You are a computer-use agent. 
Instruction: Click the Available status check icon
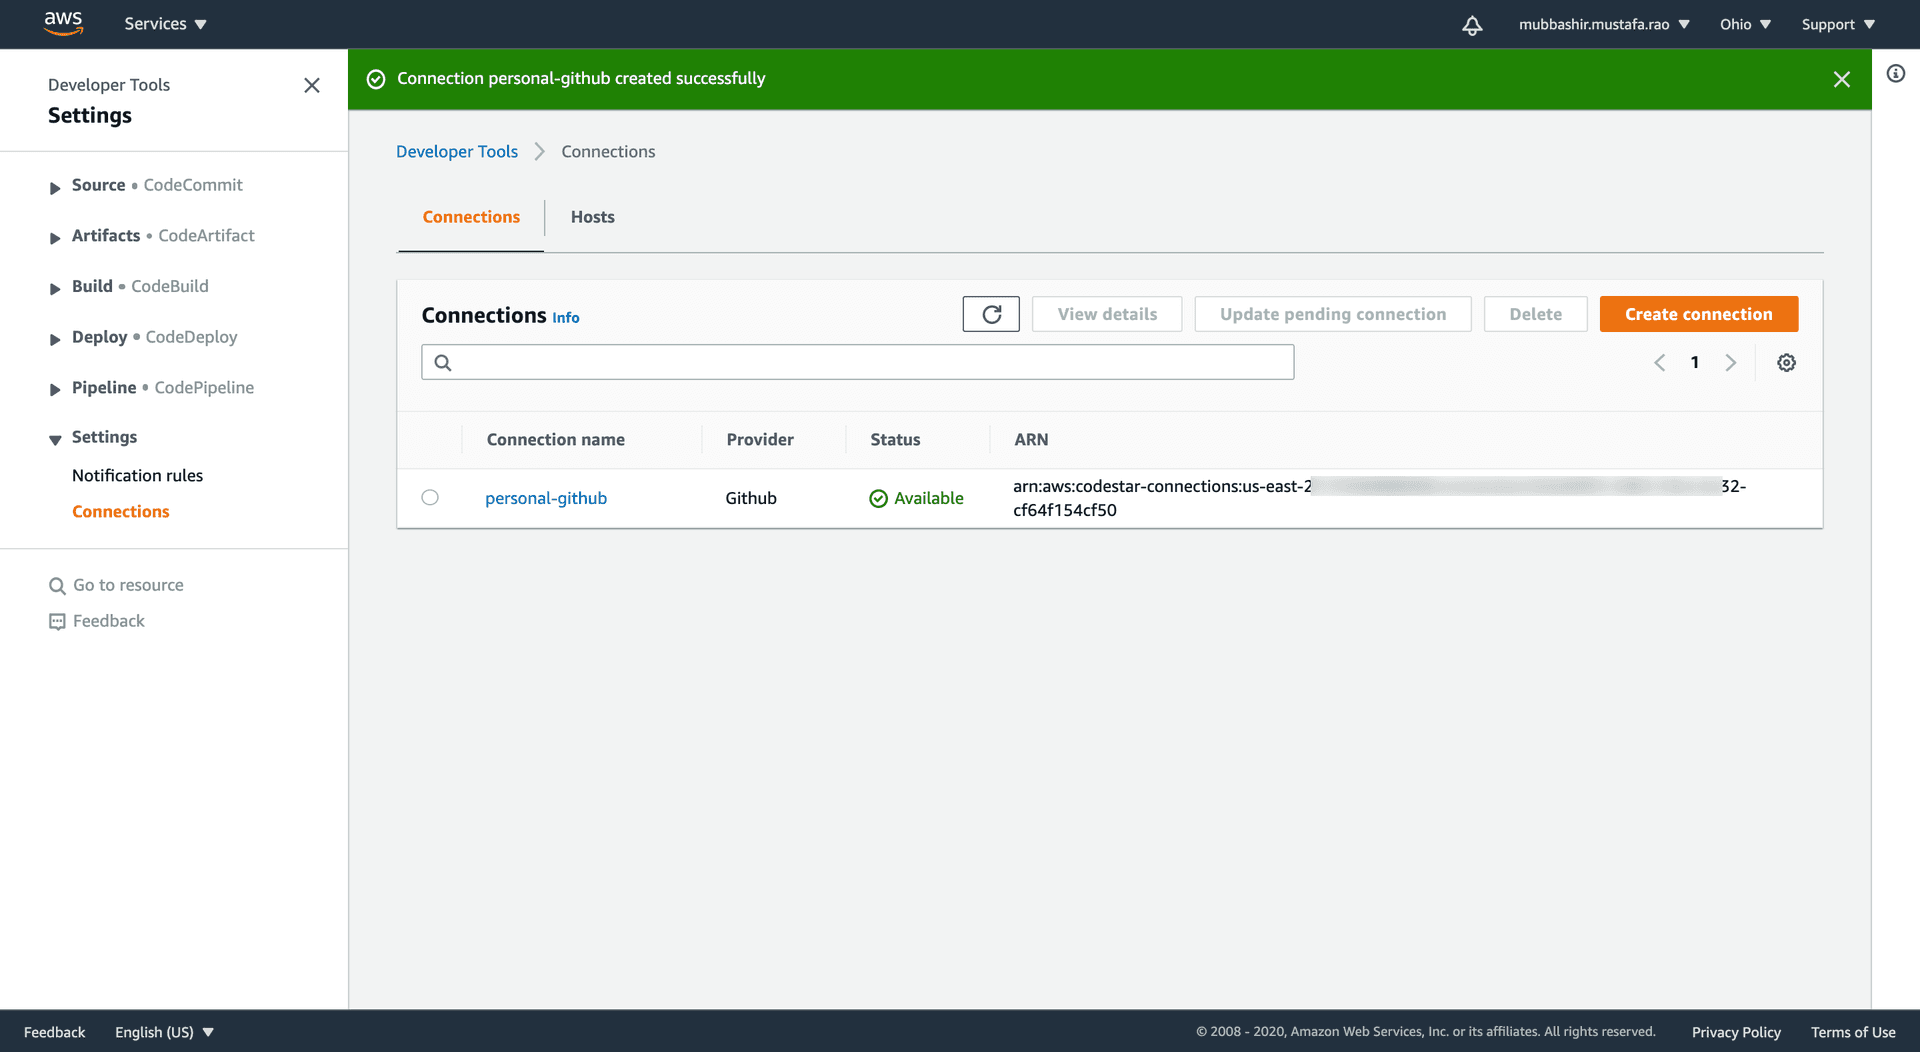[878, 499]
